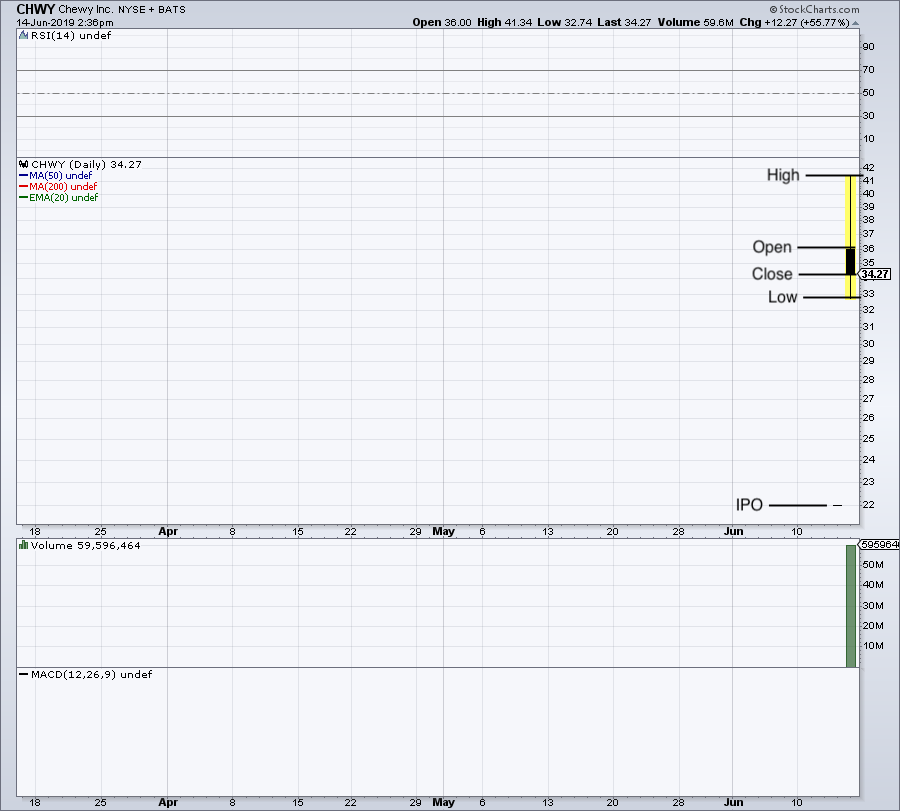Click the 42 tick on price axis
Viewport: 900px width, 811px height.
tap(868, 168)
